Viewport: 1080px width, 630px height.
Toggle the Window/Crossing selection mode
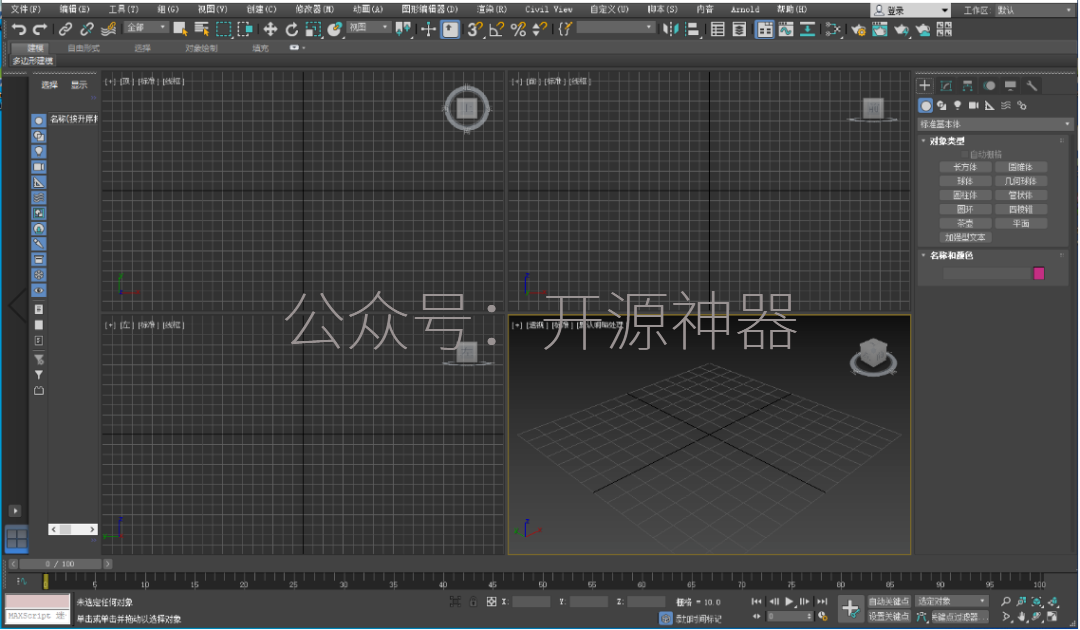point(245,29)
